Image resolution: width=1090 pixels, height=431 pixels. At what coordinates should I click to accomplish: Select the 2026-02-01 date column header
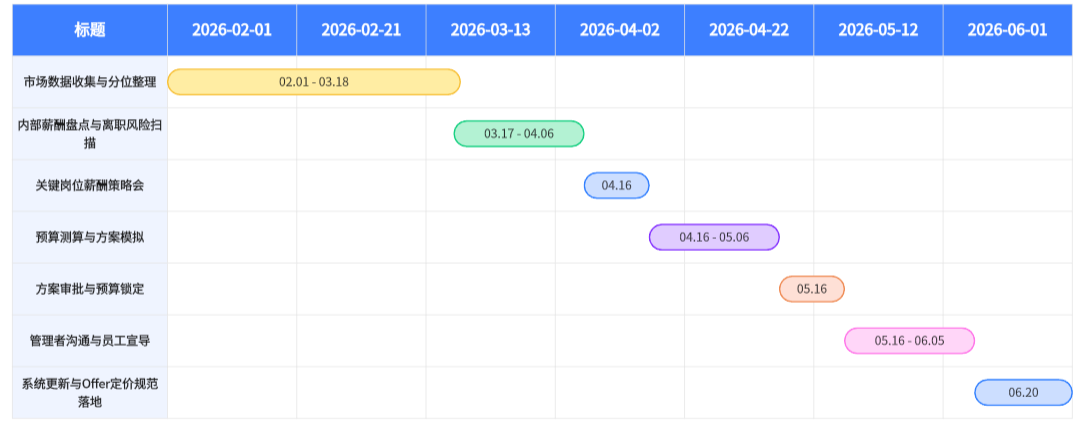232,30
